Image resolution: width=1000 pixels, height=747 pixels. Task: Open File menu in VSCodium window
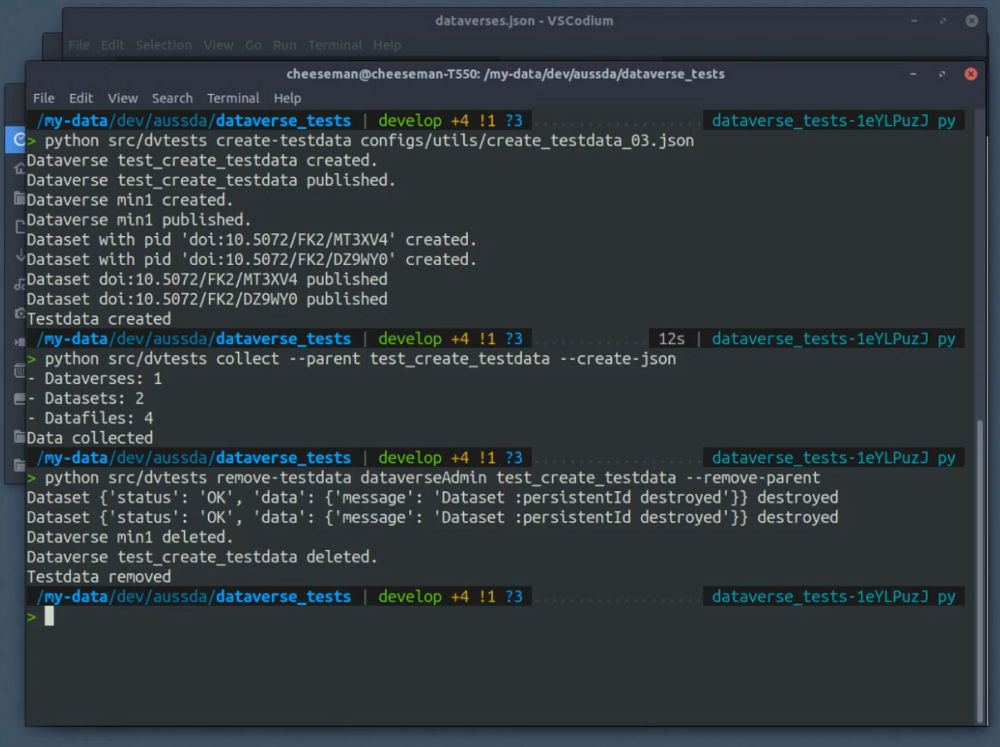(78, 45)
